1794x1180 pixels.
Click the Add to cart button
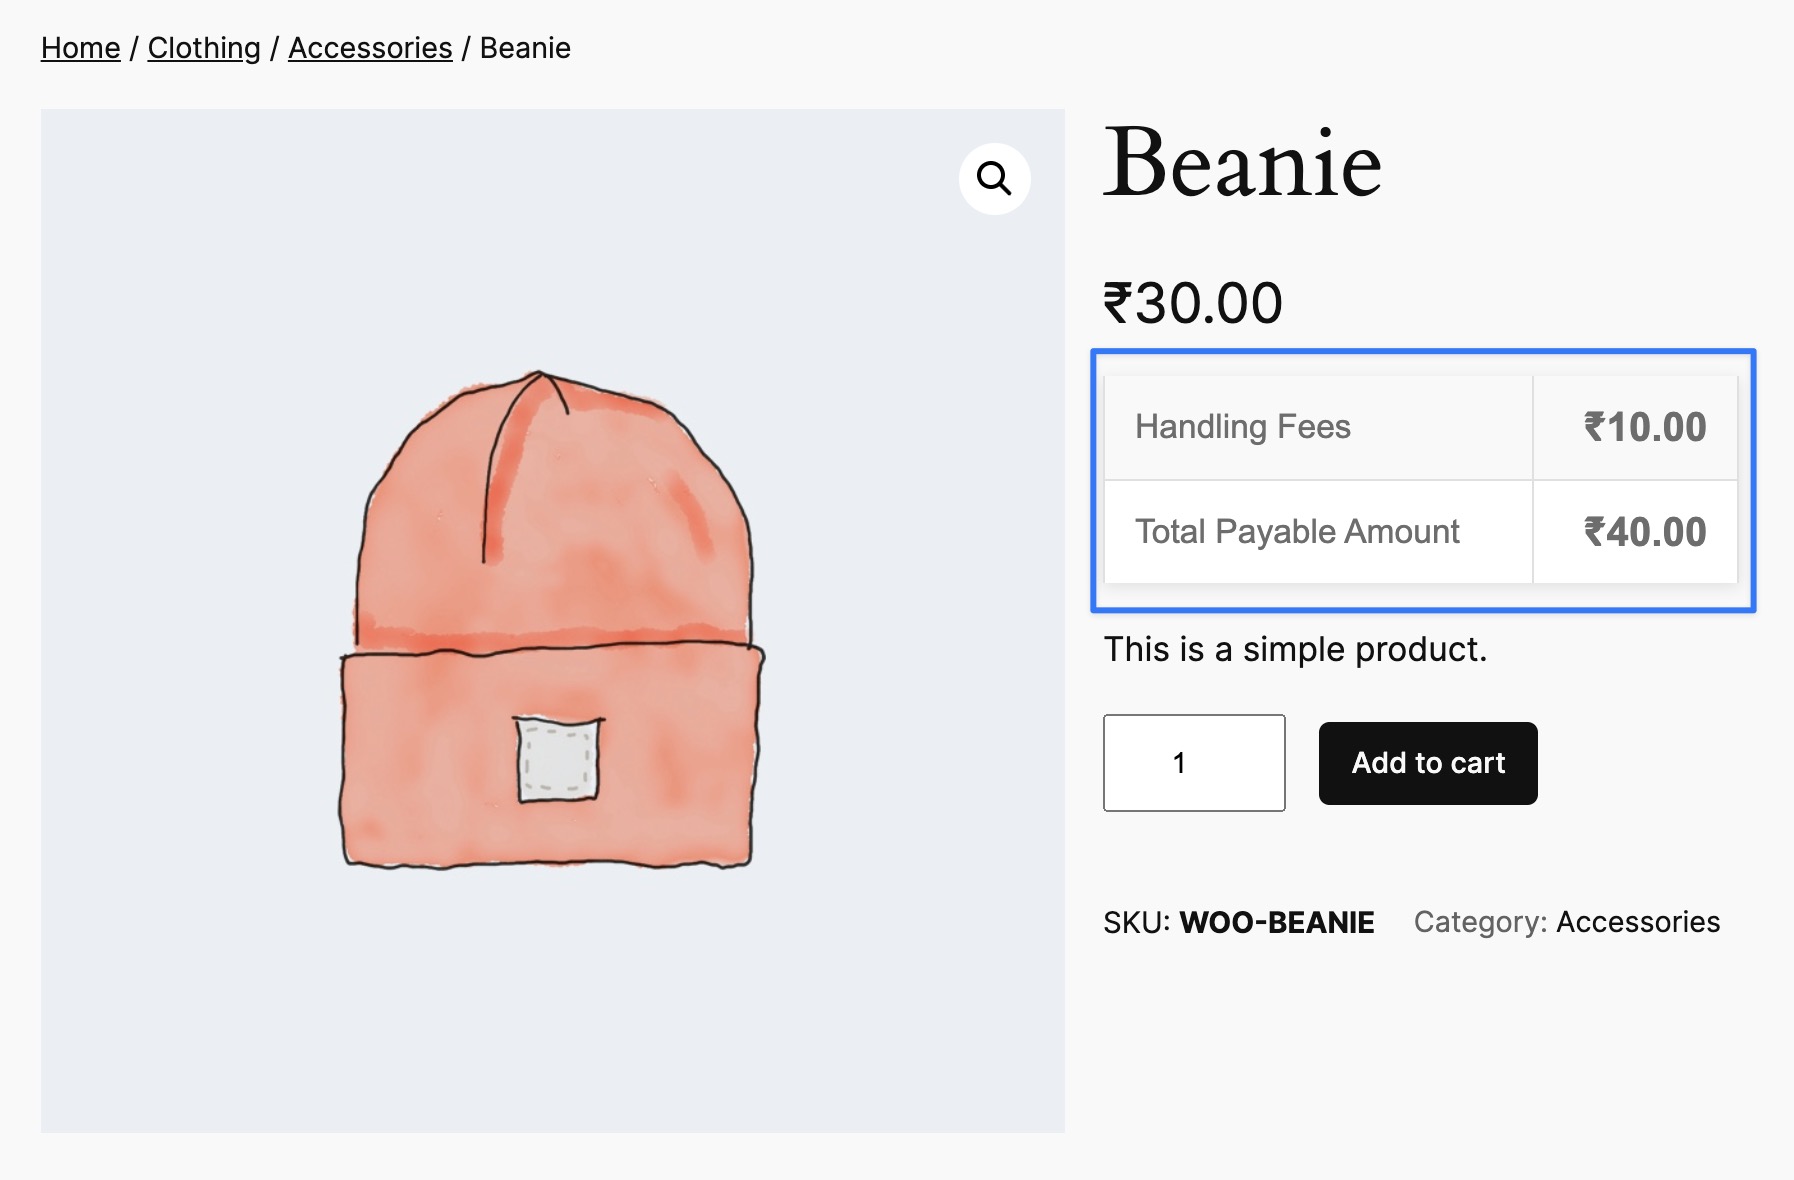point(1428,763)
